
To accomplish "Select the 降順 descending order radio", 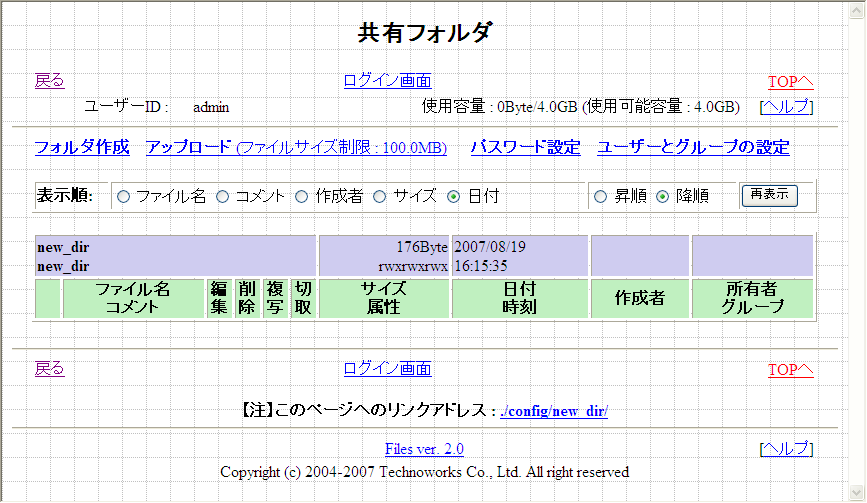I will 662,197.
